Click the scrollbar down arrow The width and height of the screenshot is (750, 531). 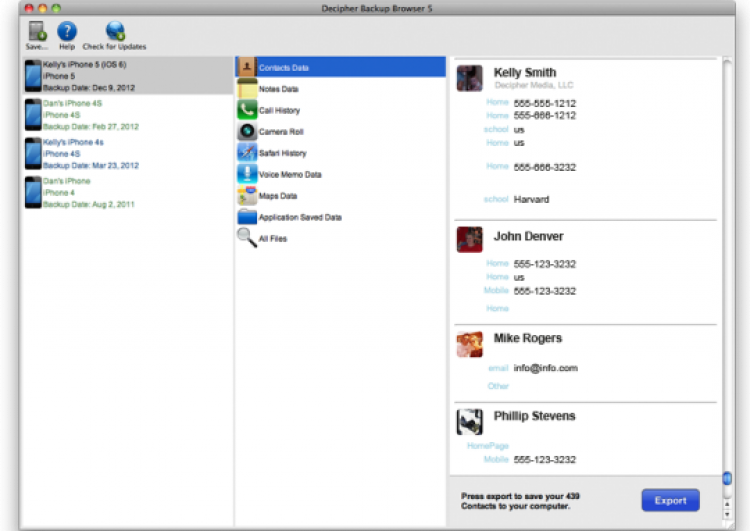727,515
